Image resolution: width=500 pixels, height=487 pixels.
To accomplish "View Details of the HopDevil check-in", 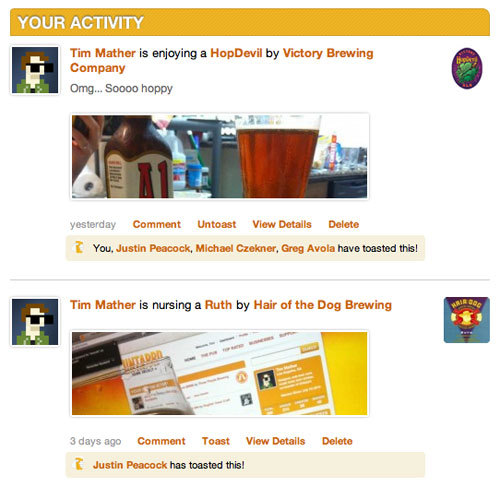I will (282, 224).
